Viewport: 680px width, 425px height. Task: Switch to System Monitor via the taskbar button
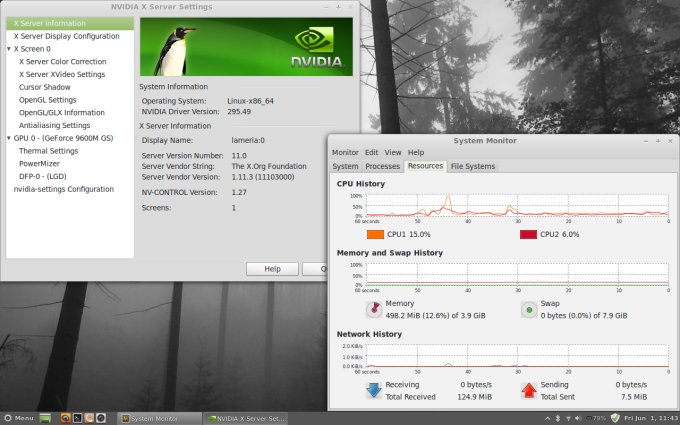click(159, 418)
